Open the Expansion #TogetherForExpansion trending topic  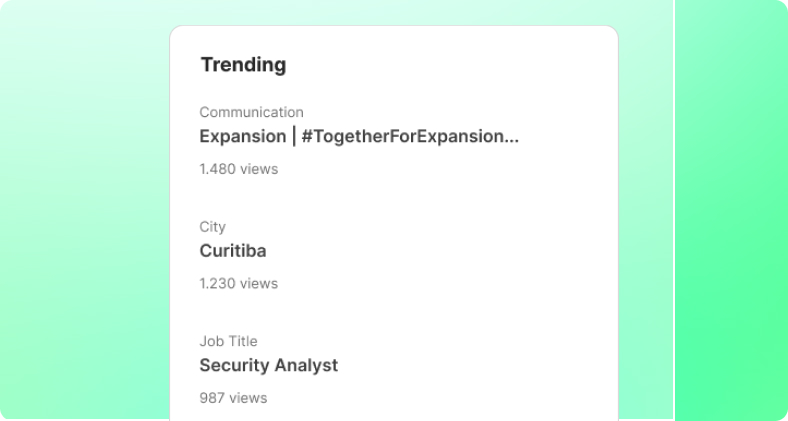[359, 137]
